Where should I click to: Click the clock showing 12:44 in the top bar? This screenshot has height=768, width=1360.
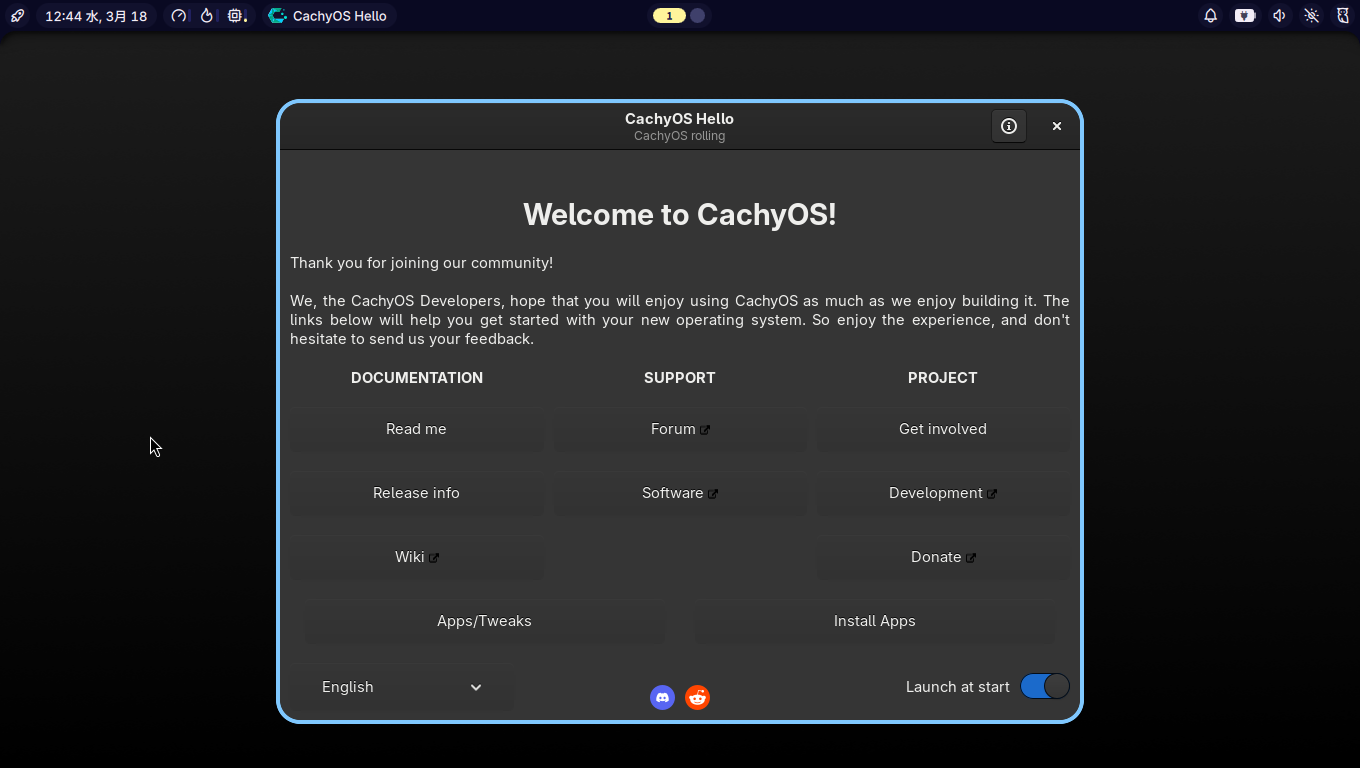[x=96, y=16]
